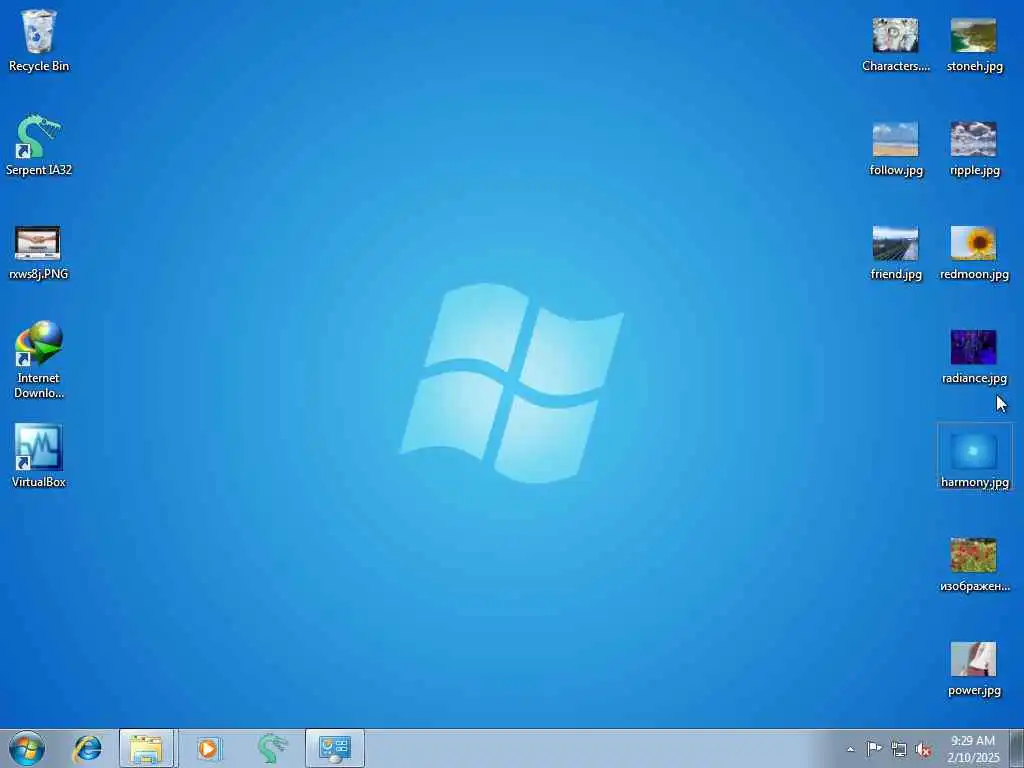Open the network status tray icon
This screenshot has height=768, width=1024.
[x=899, y=749]
